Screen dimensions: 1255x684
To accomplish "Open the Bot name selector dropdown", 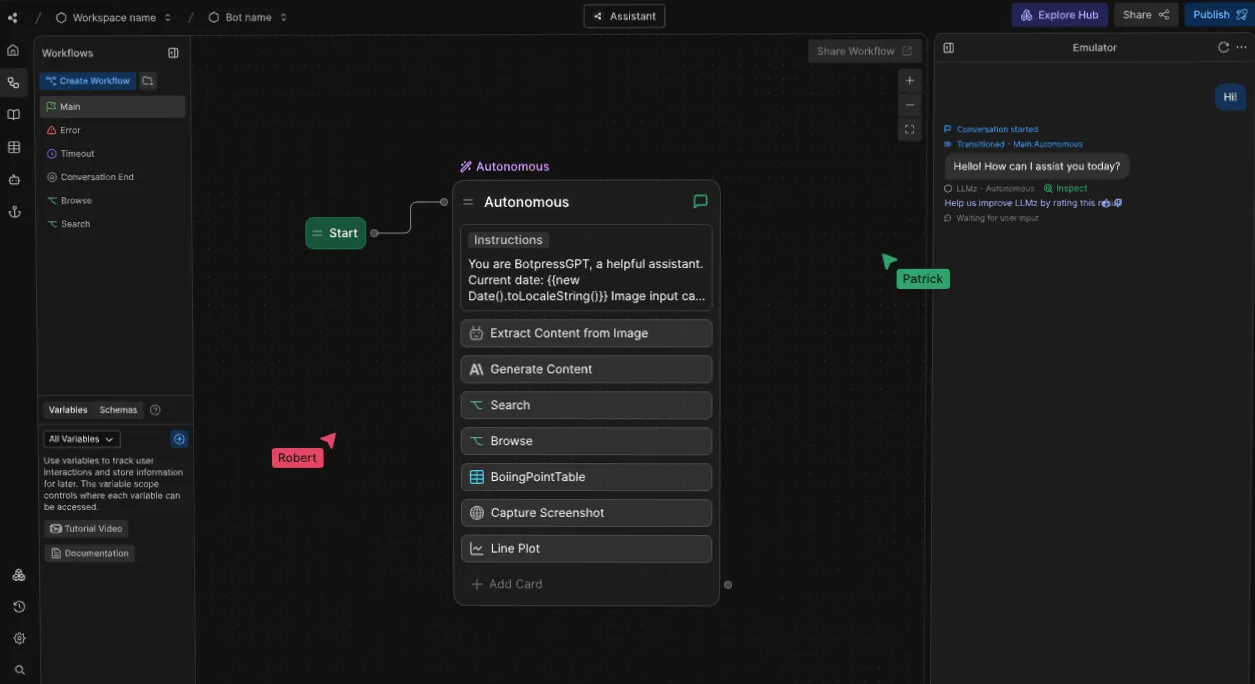I will click(x=248, y=17).
